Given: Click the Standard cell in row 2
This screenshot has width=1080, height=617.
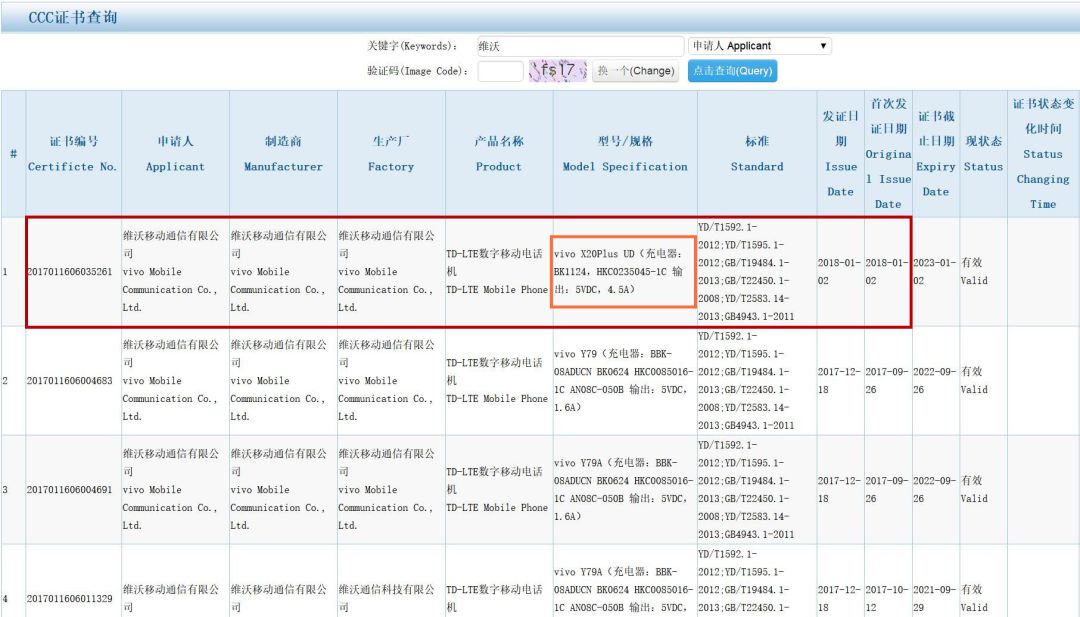Looking at the screenshot, I should pyautogui.click(x=757, y=380).
